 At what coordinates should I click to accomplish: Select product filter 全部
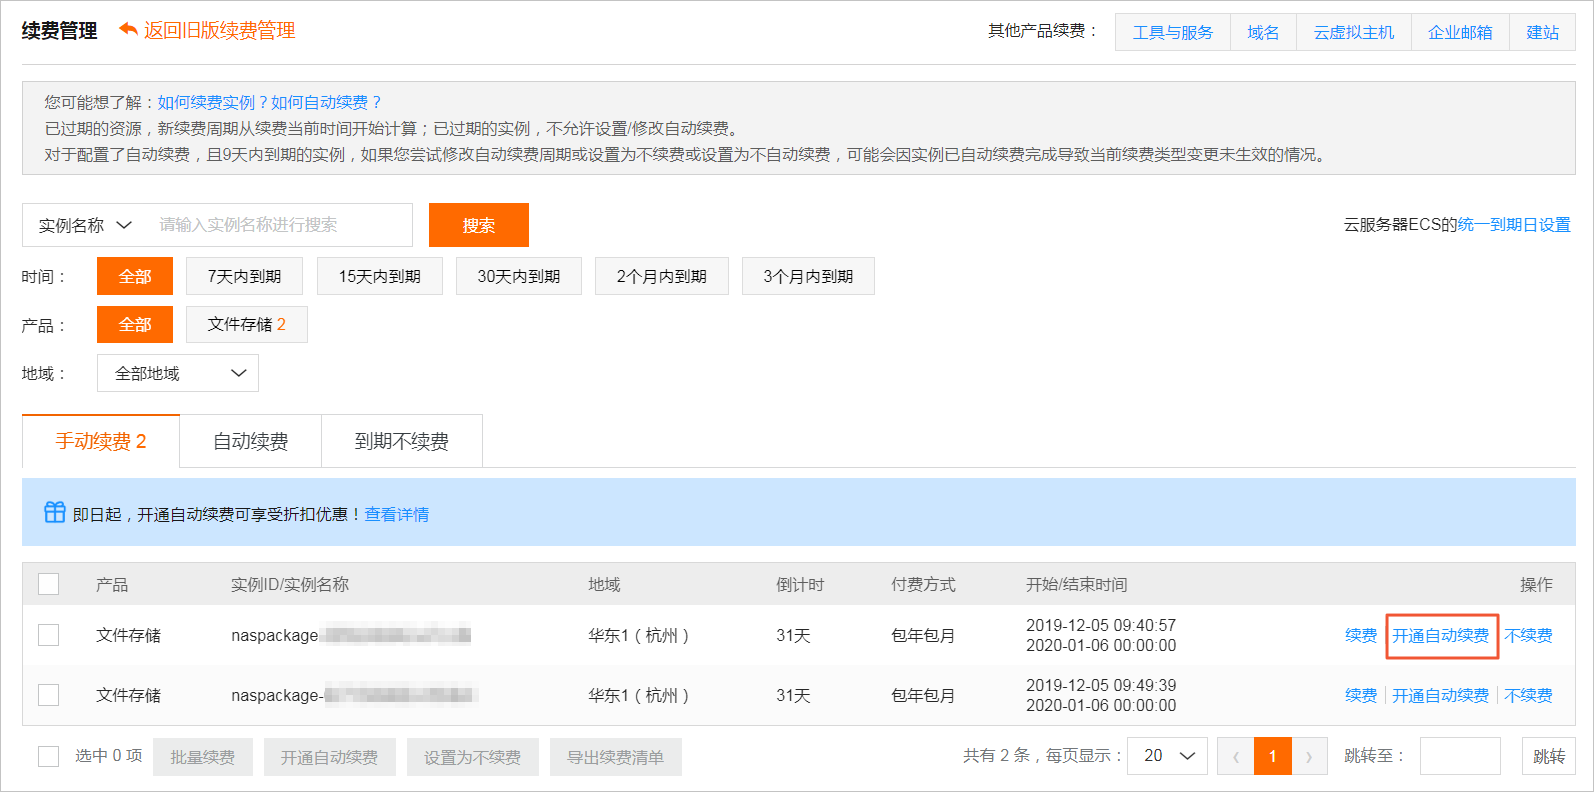[x=135, y=324]
